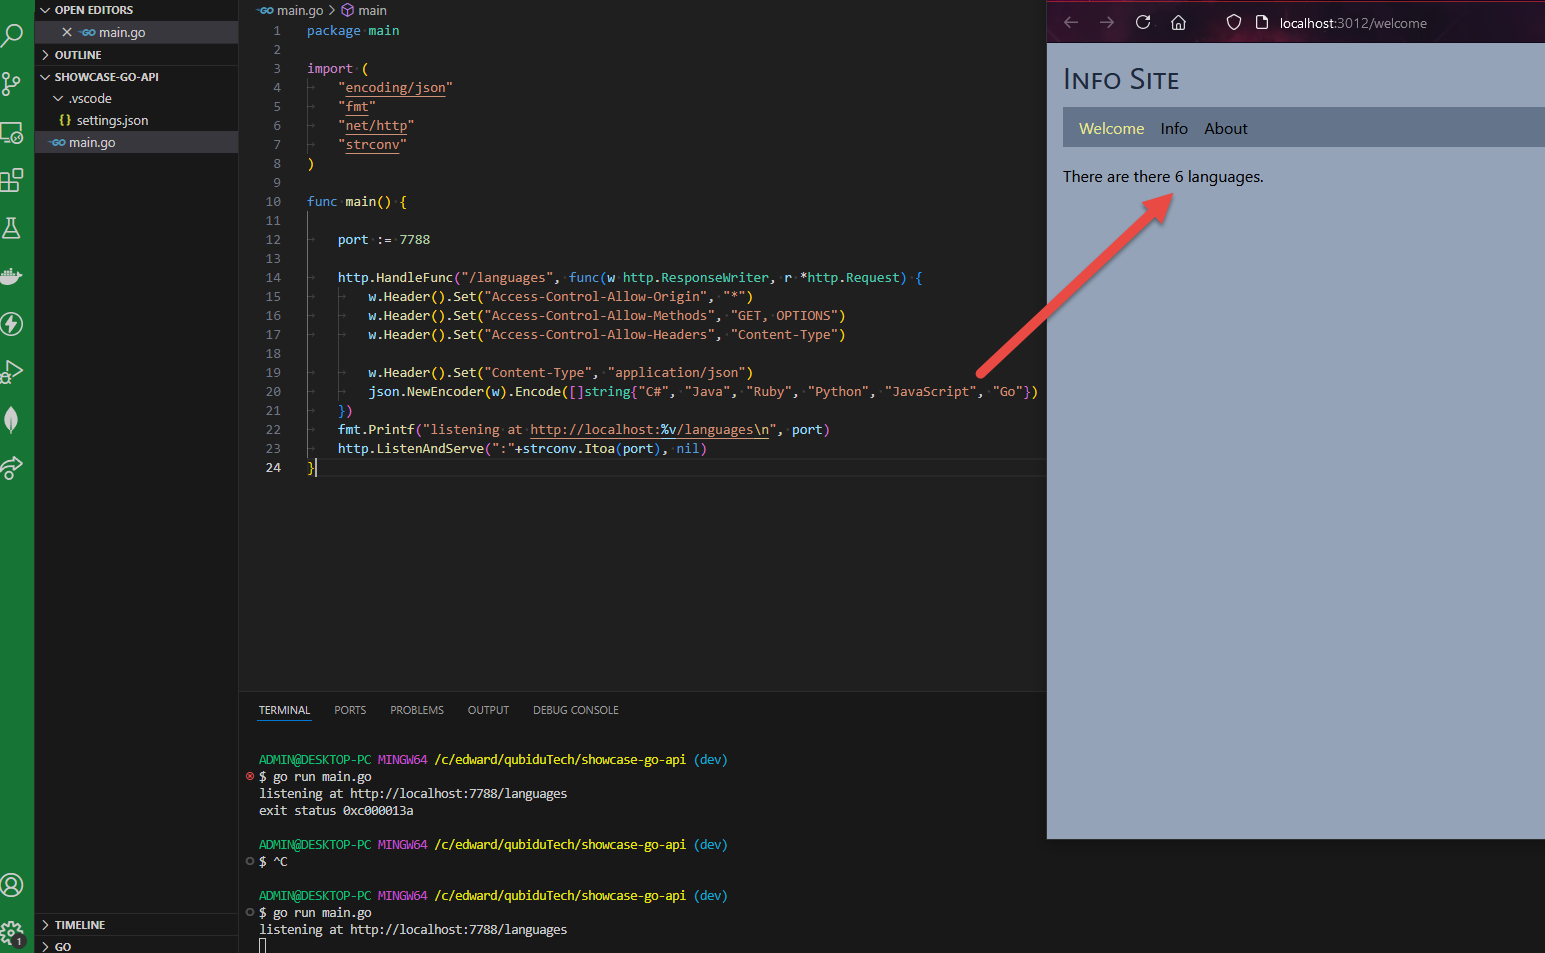The width and height of the screenshot is (1545, 953).
Task: Open the Source Control view
Action: (x=12, y=84)
